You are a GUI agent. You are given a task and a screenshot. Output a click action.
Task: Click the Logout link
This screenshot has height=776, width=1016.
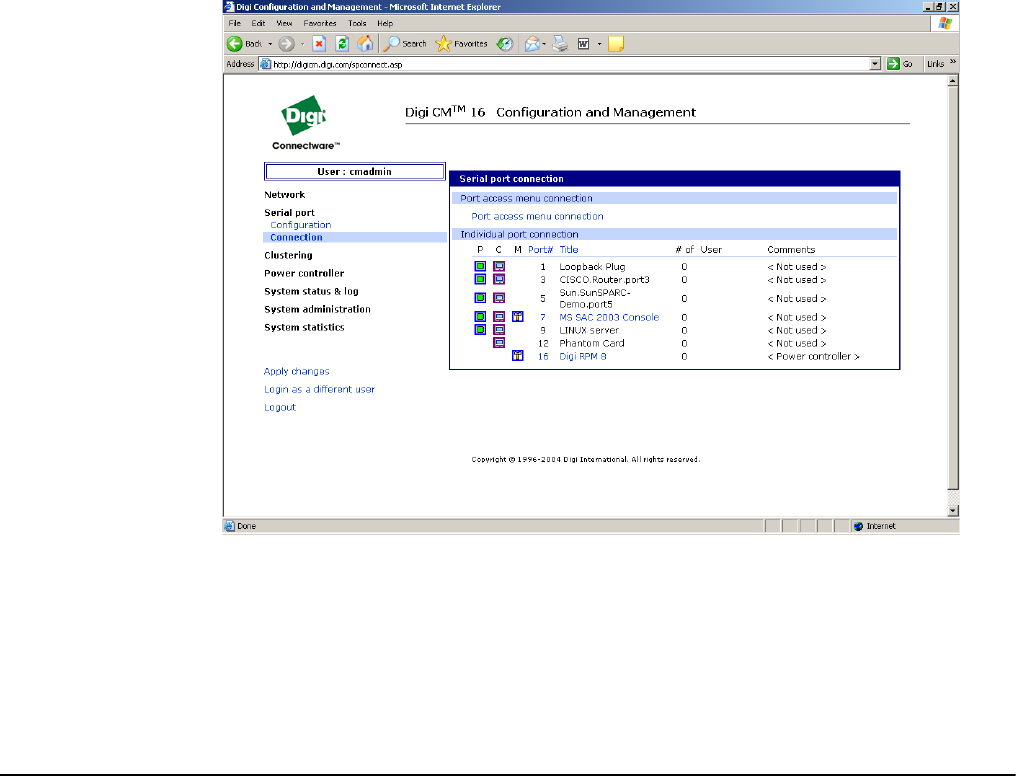tap(280, 407)
